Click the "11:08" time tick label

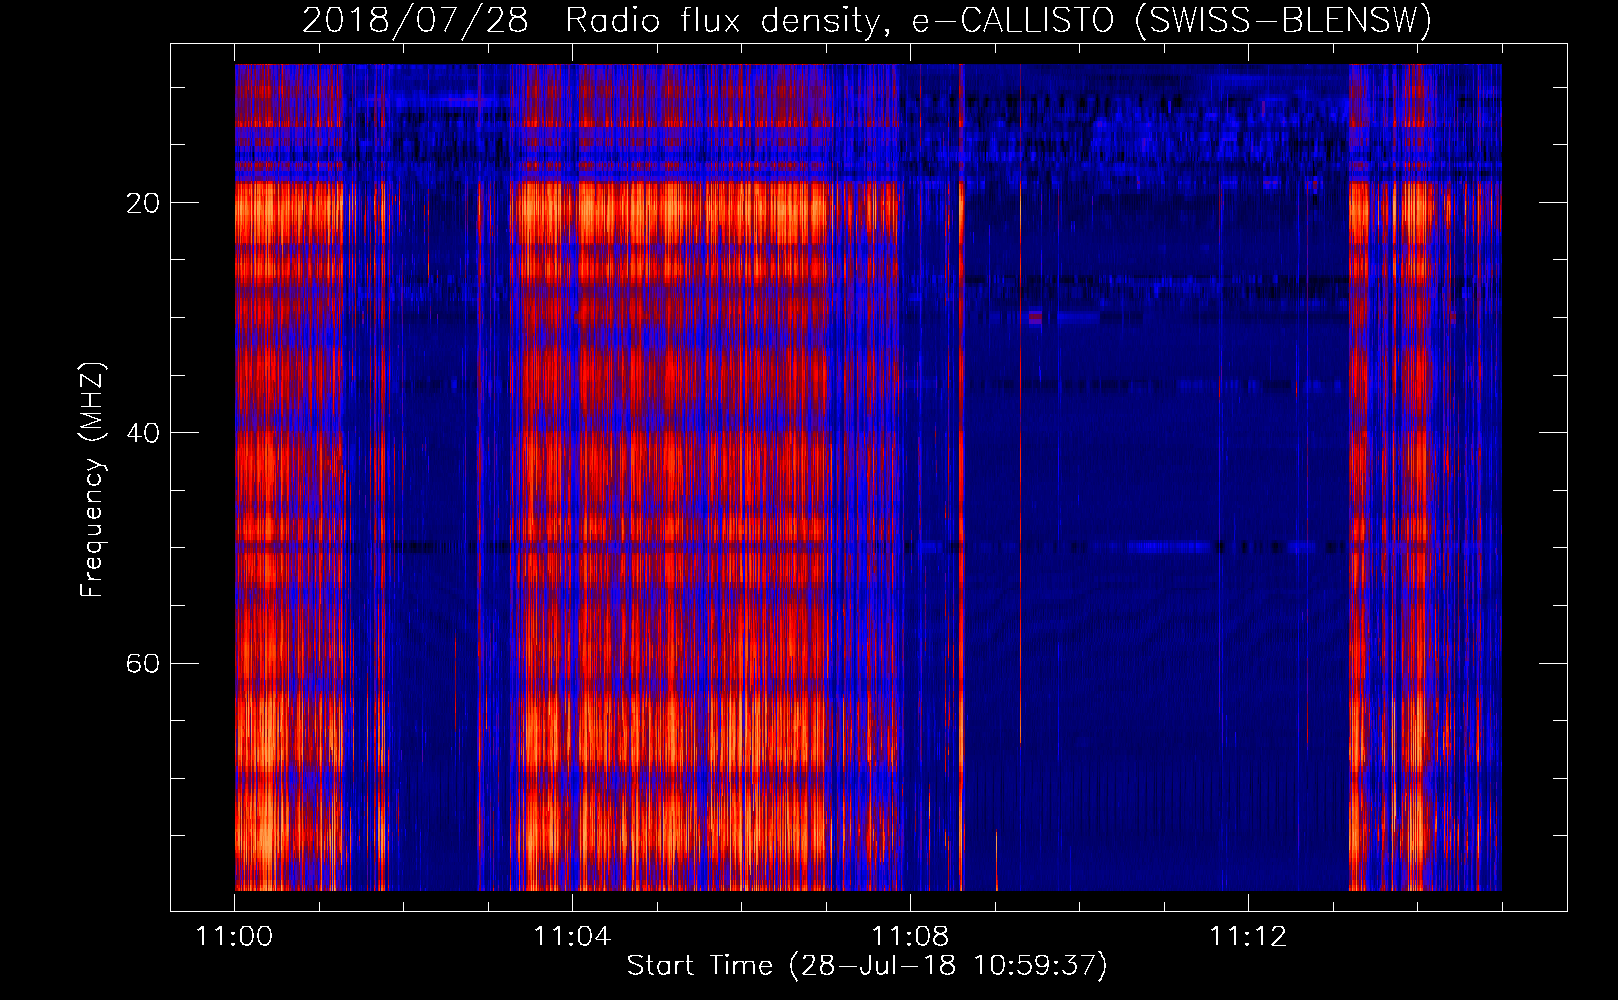910,937
